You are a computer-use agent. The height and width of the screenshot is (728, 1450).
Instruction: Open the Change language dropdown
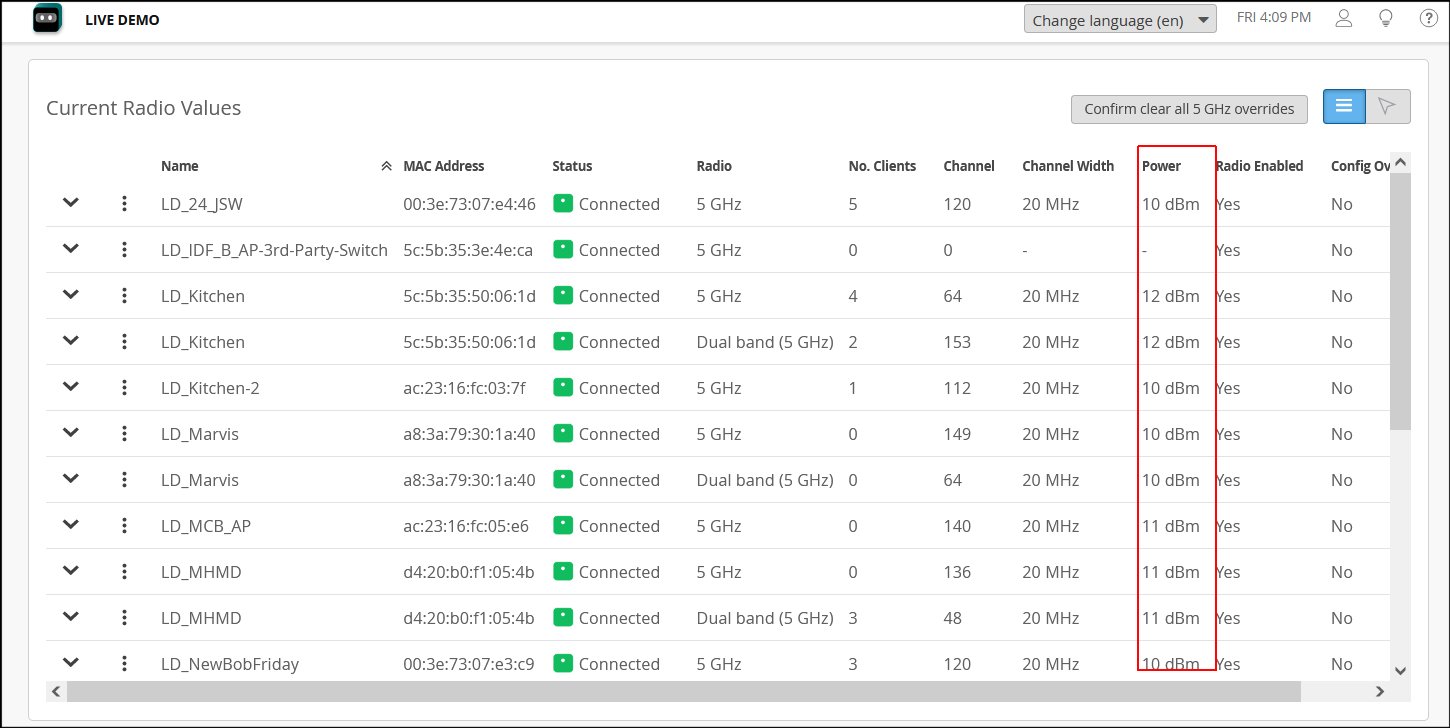pyautogui.click(x=1119, y=20)
